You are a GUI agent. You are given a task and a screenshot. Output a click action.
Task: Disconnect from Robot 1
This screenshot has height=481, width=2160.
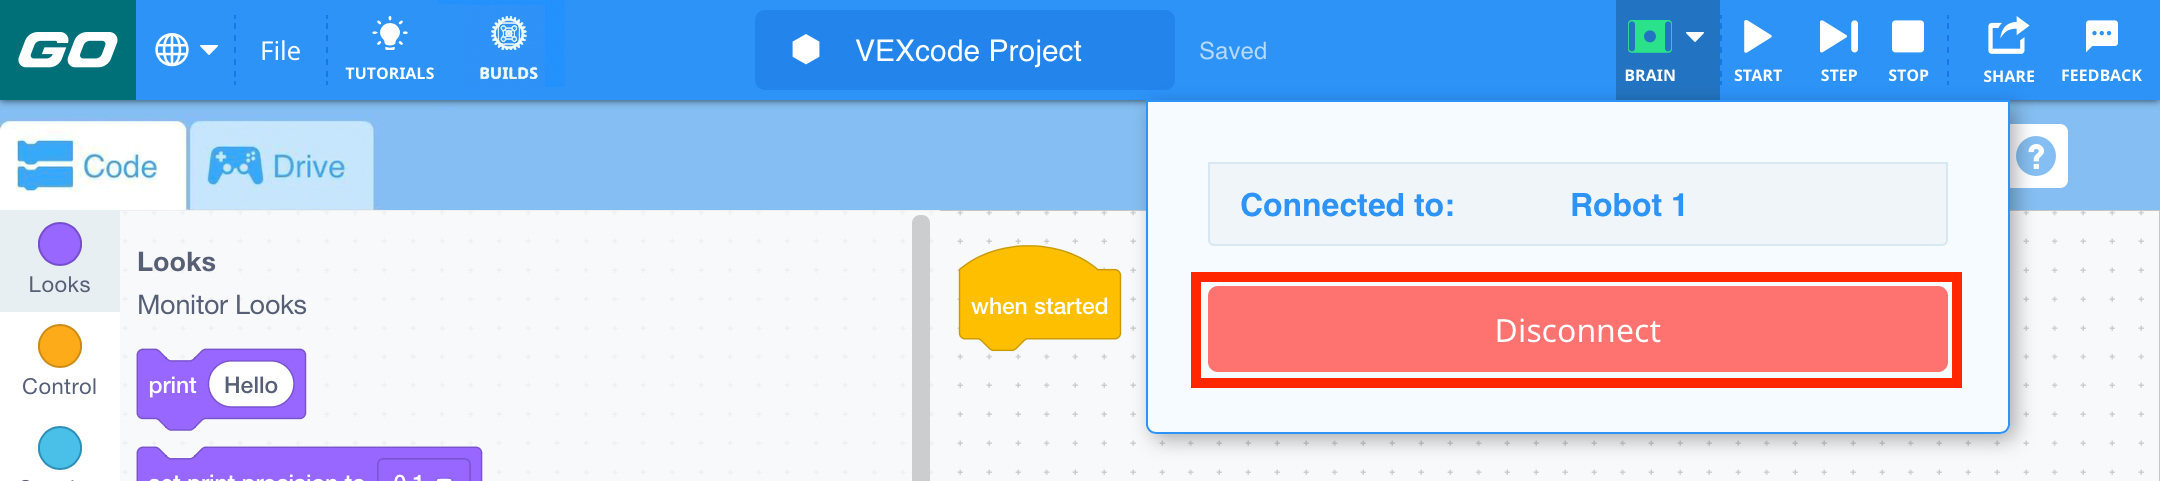pyautogui.click(x=1577, y=330)
